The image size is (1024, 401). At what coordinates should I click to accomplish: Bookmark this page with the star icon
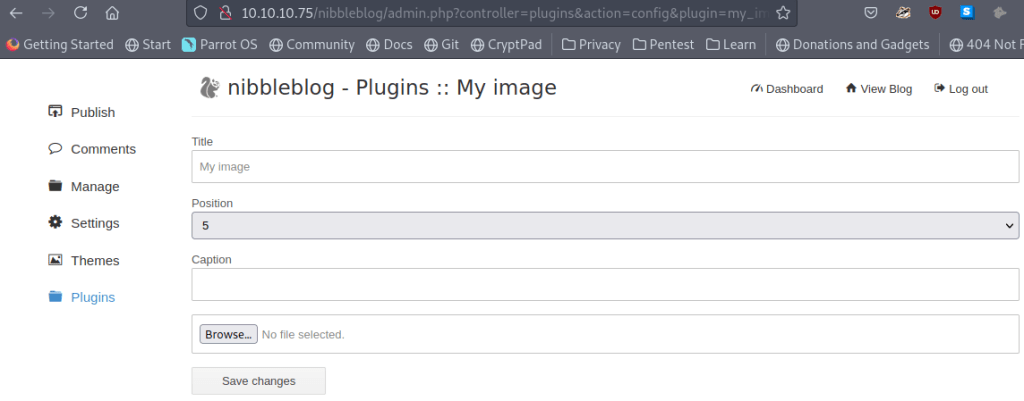click(x=783, y=13)
